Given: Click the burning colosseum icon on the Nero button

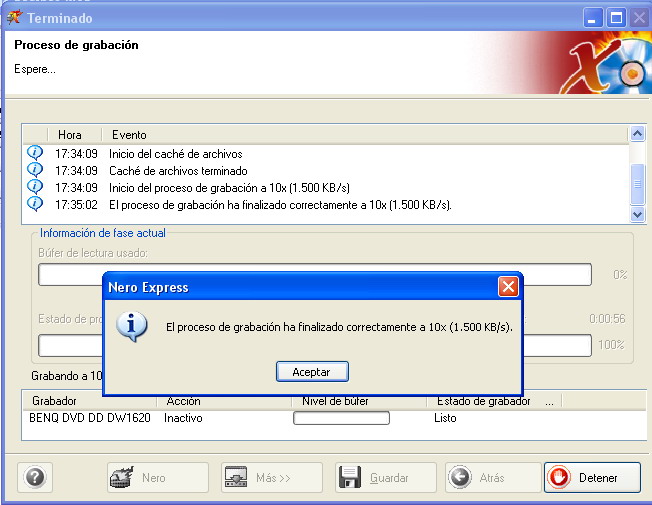Looking at the screenshot, I should (x=121, y=477).
